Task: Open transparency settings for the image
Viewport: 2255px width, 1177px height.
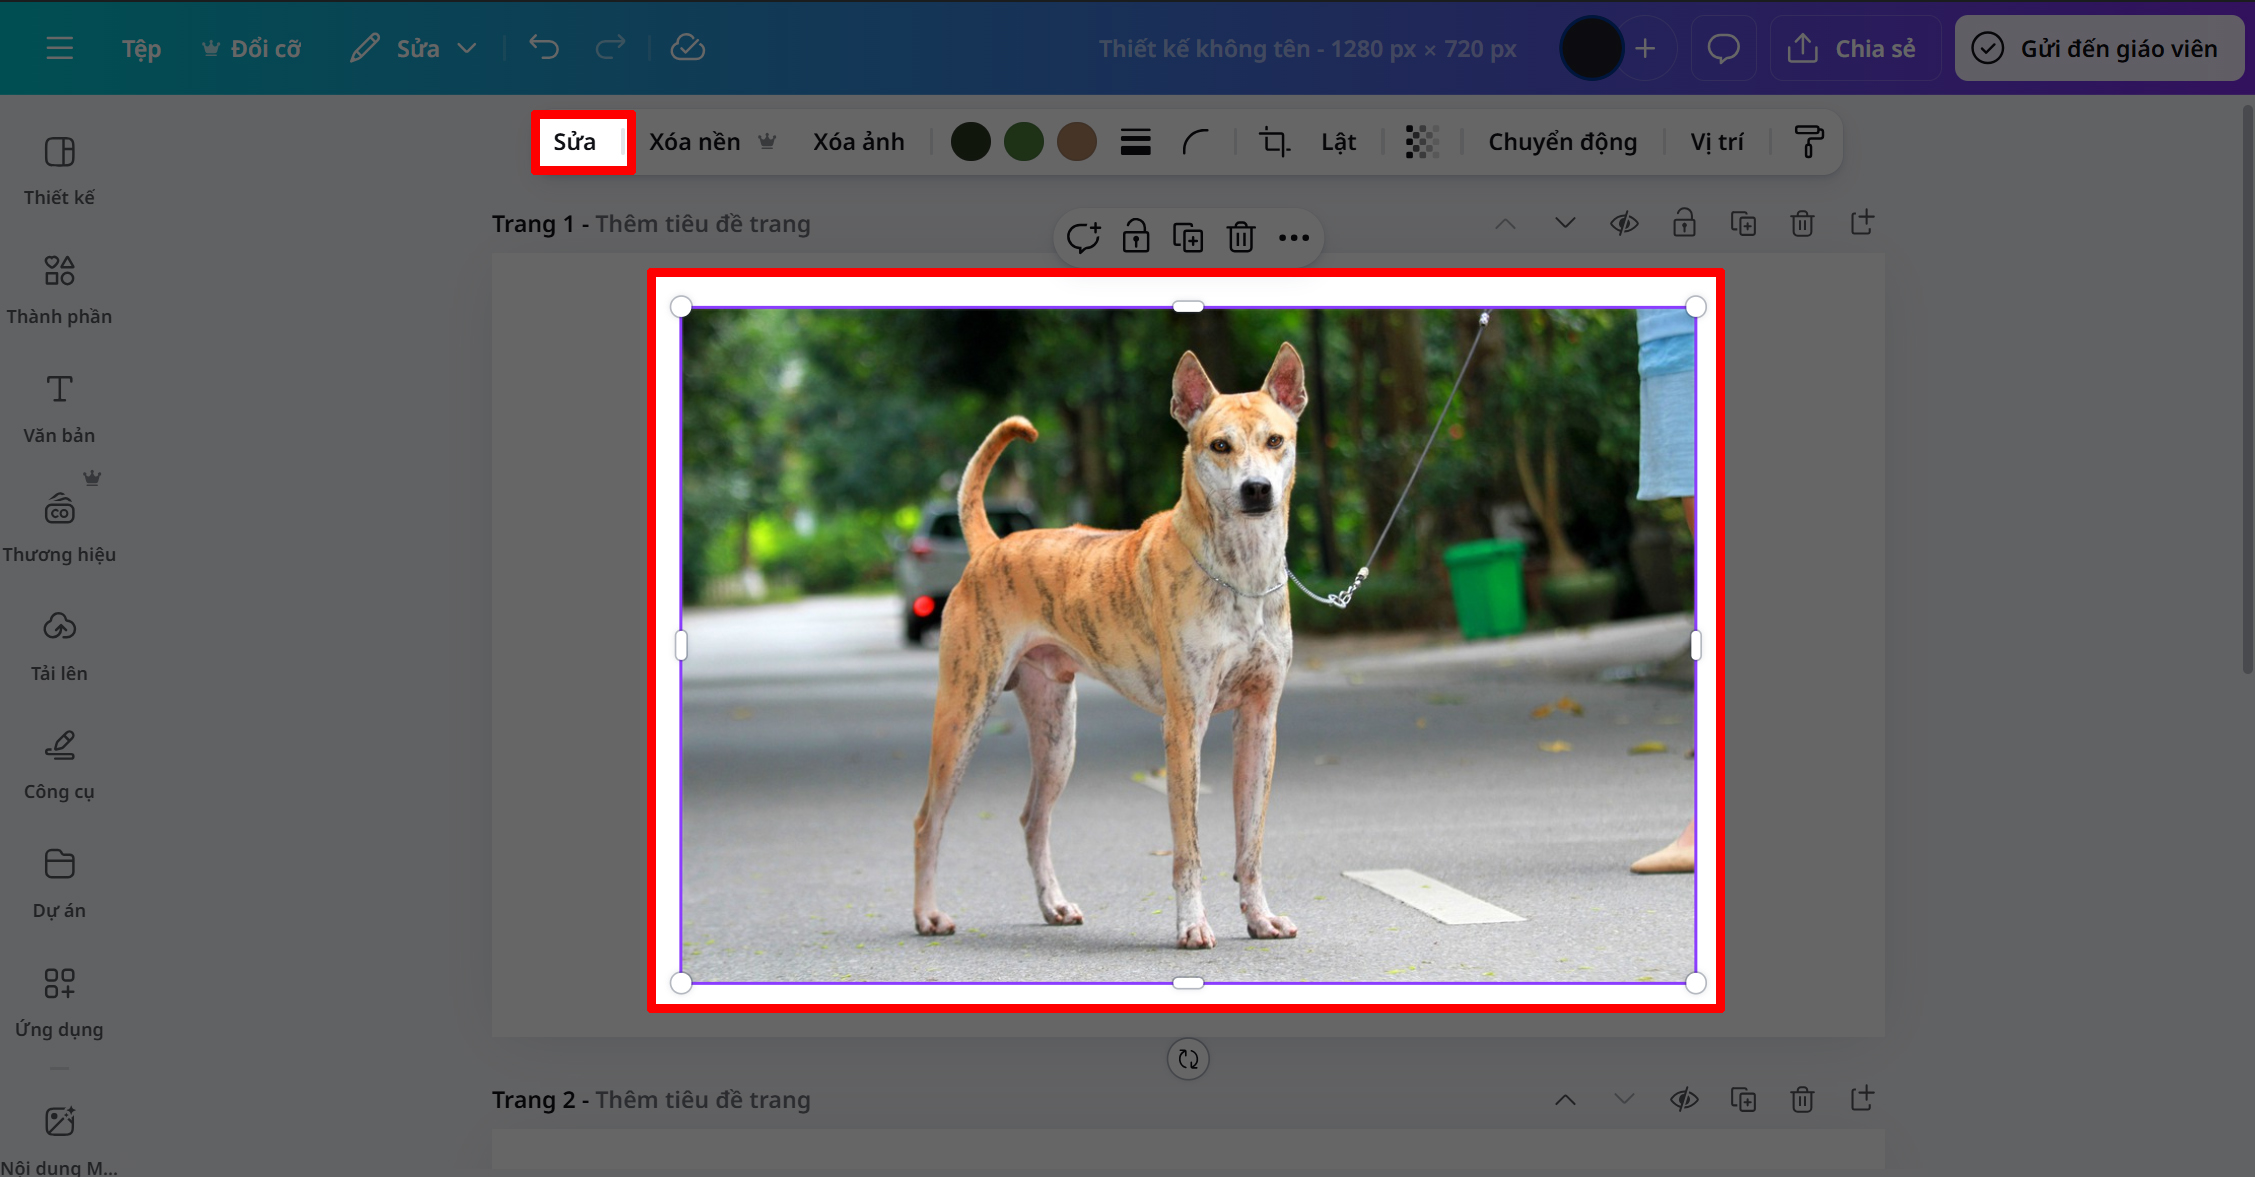Action: tap(1421, 141)
